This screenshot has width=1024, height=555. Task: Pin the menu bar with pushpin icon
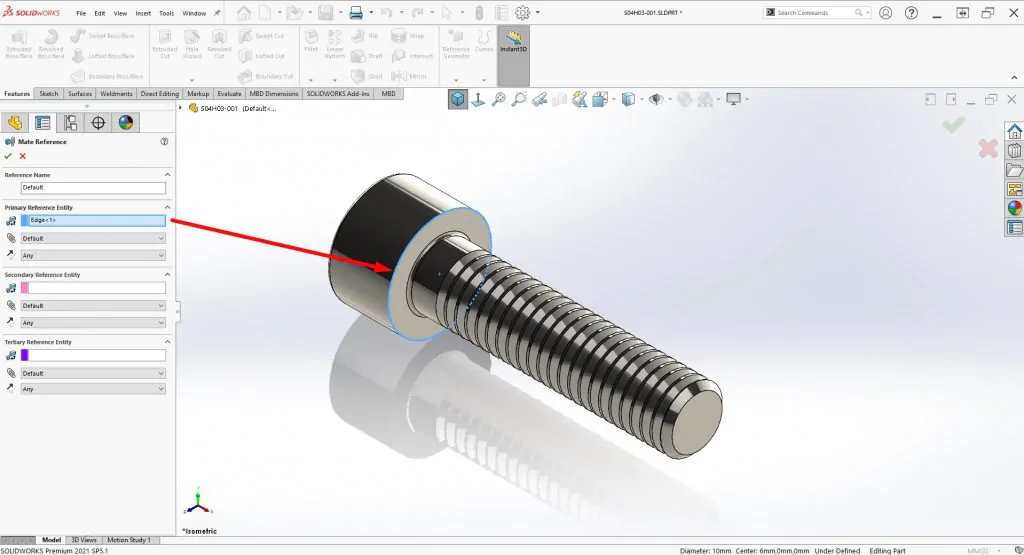coord(217,13)
